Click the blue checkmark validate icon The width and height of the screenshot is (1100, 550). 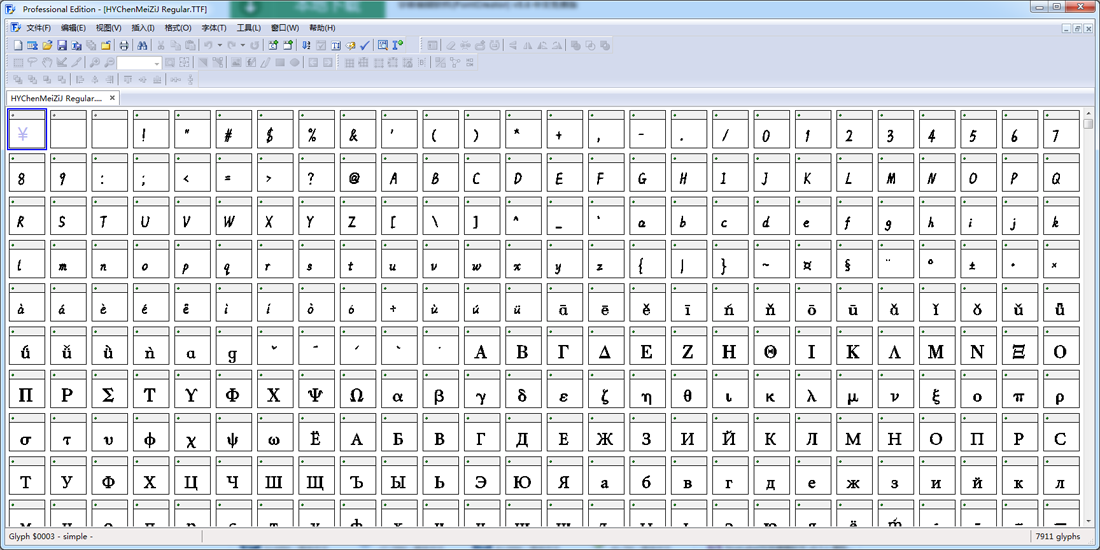point(365,45)
